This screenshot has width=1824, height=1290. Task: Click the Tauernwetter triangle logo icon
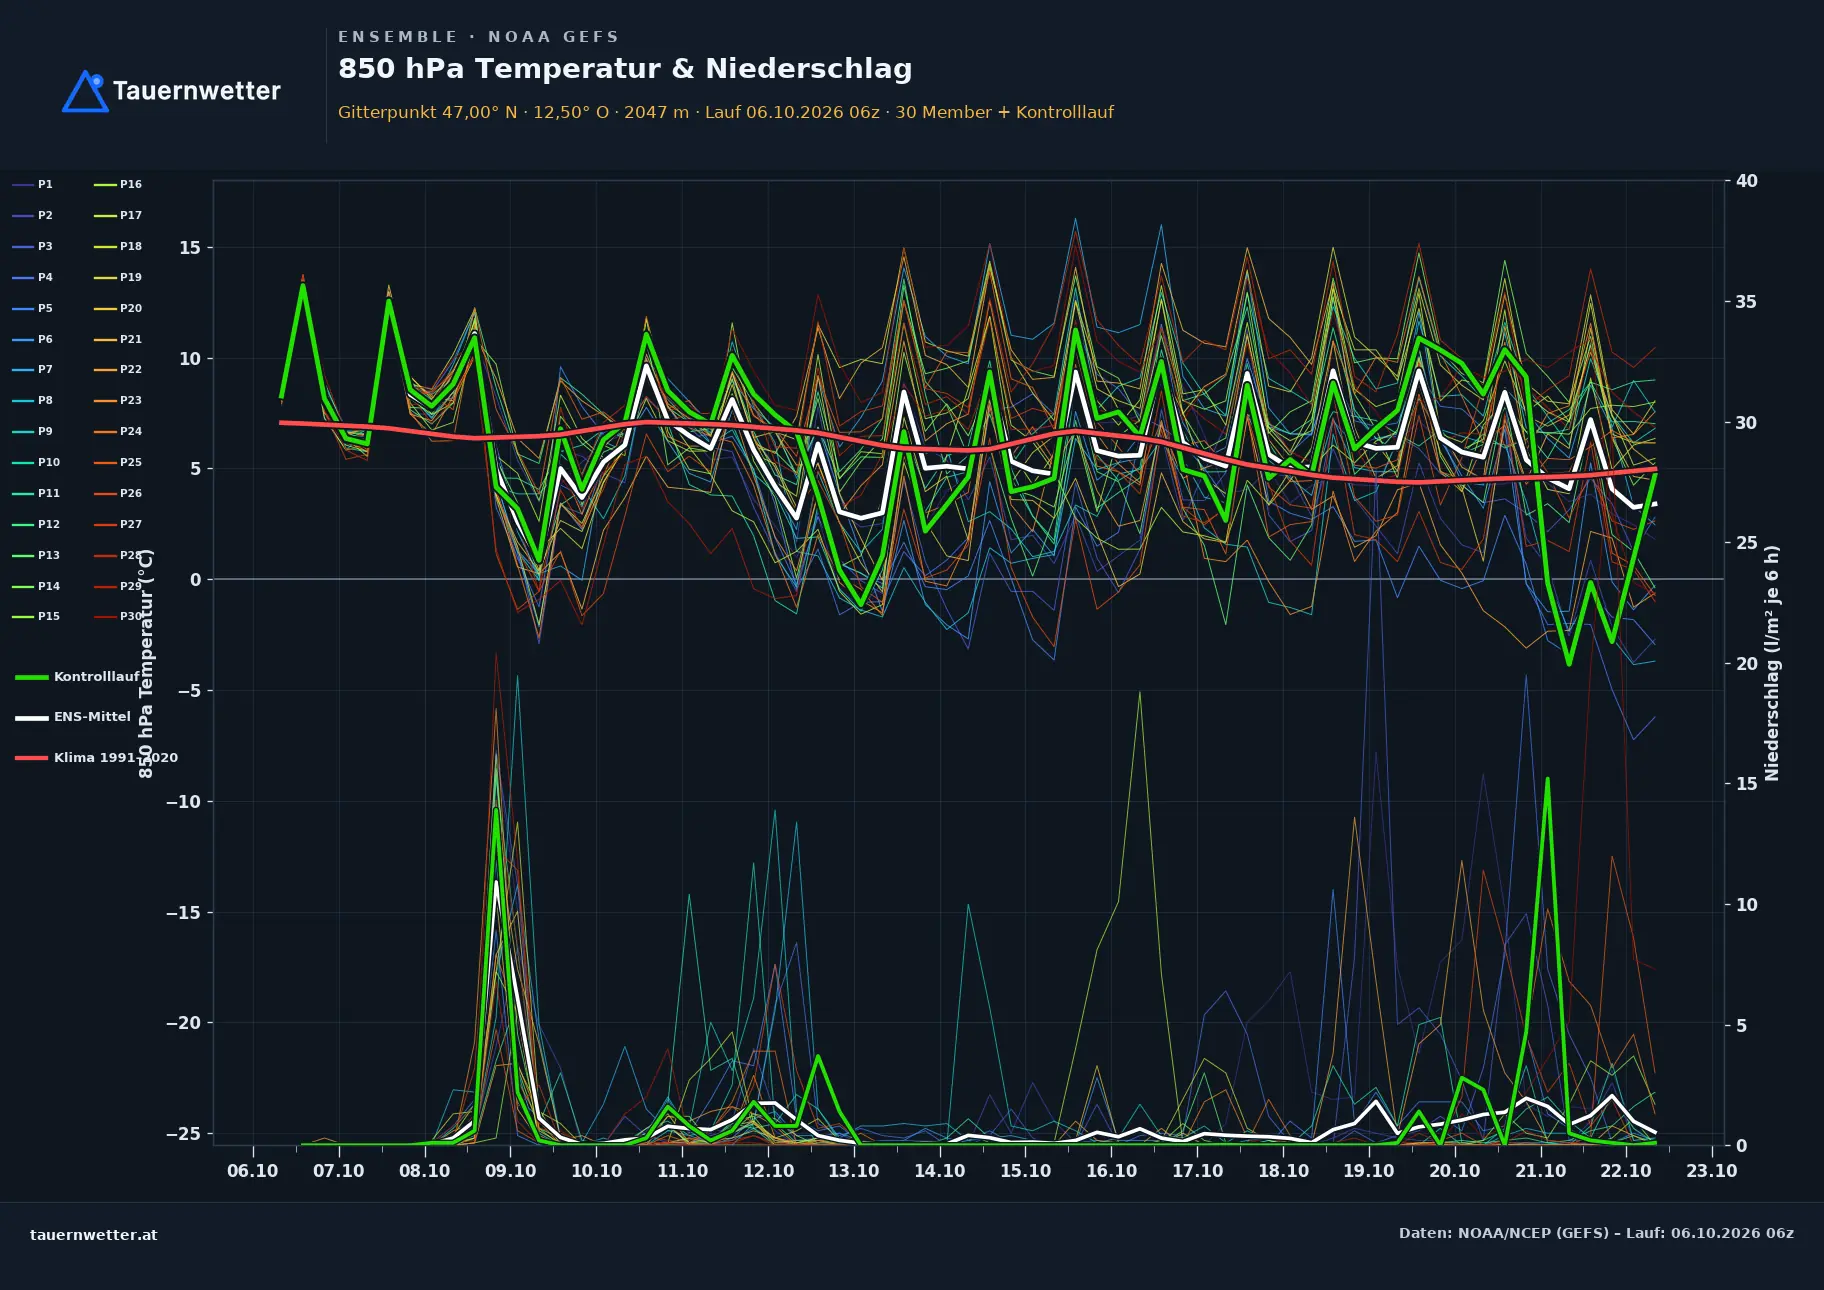coord(86,91)
